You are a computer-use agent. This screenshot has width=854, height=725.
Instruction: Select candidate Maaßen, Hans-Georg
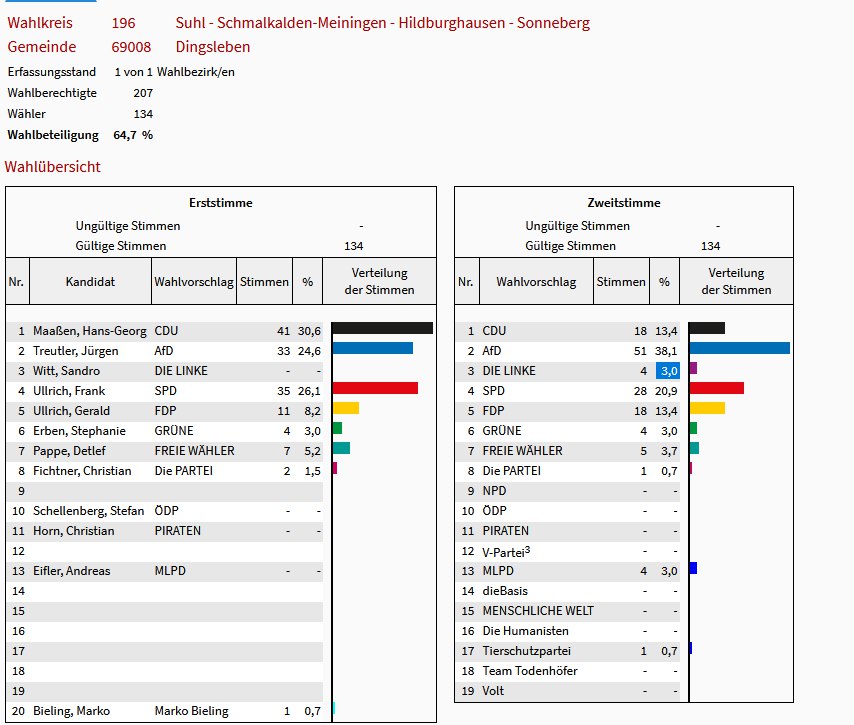[x=89, y=331]
